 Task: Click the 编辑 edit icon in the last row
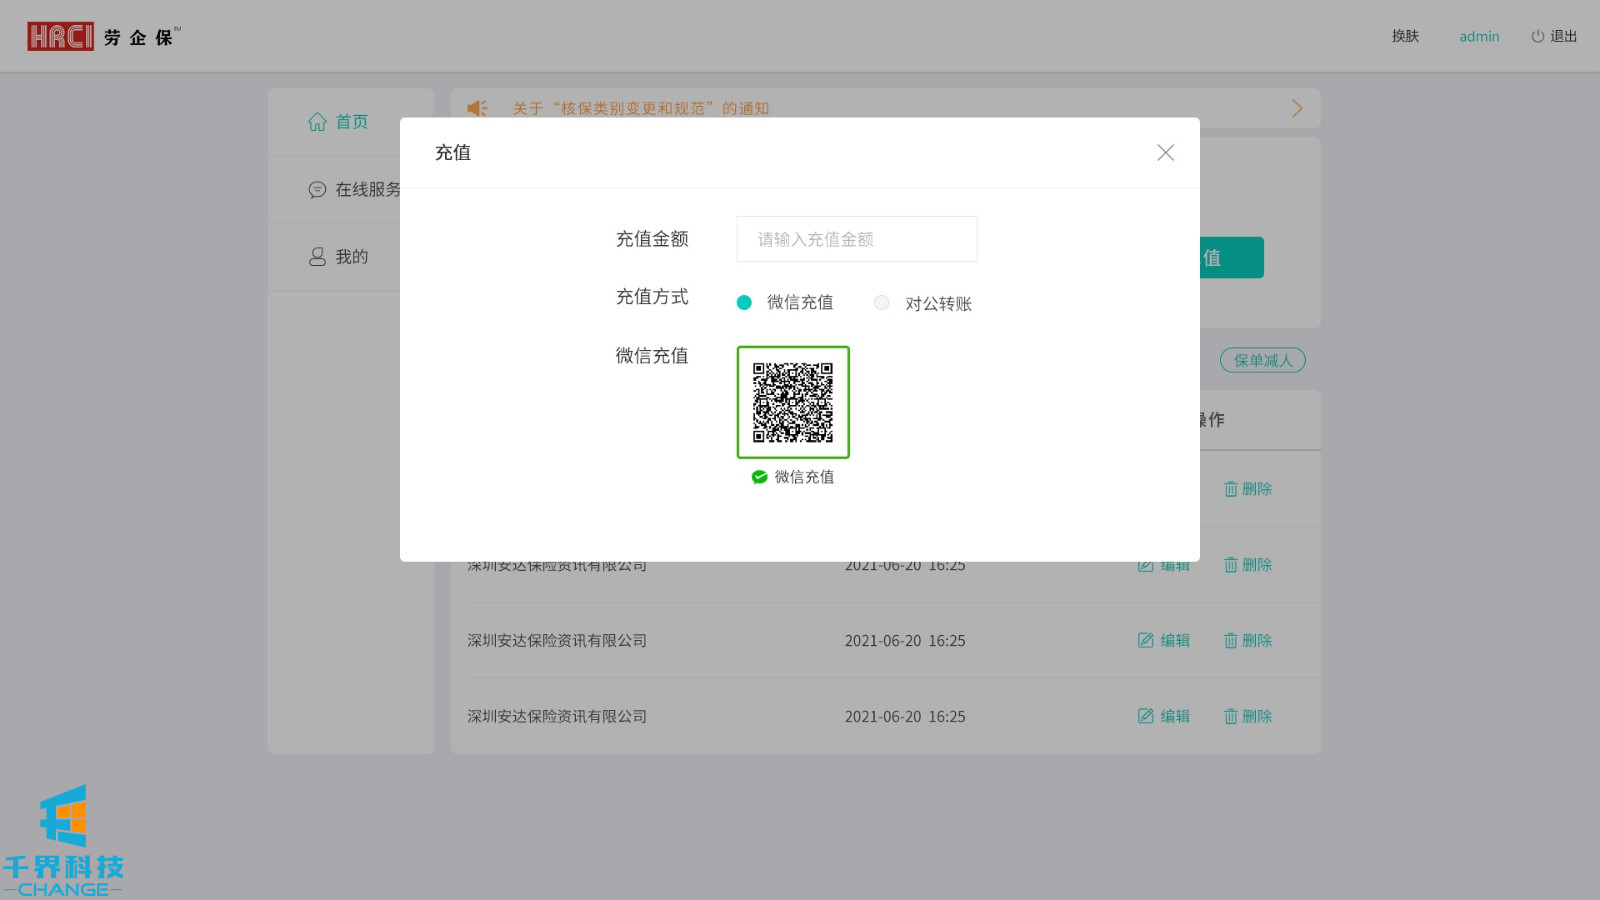click(1146, 716)
